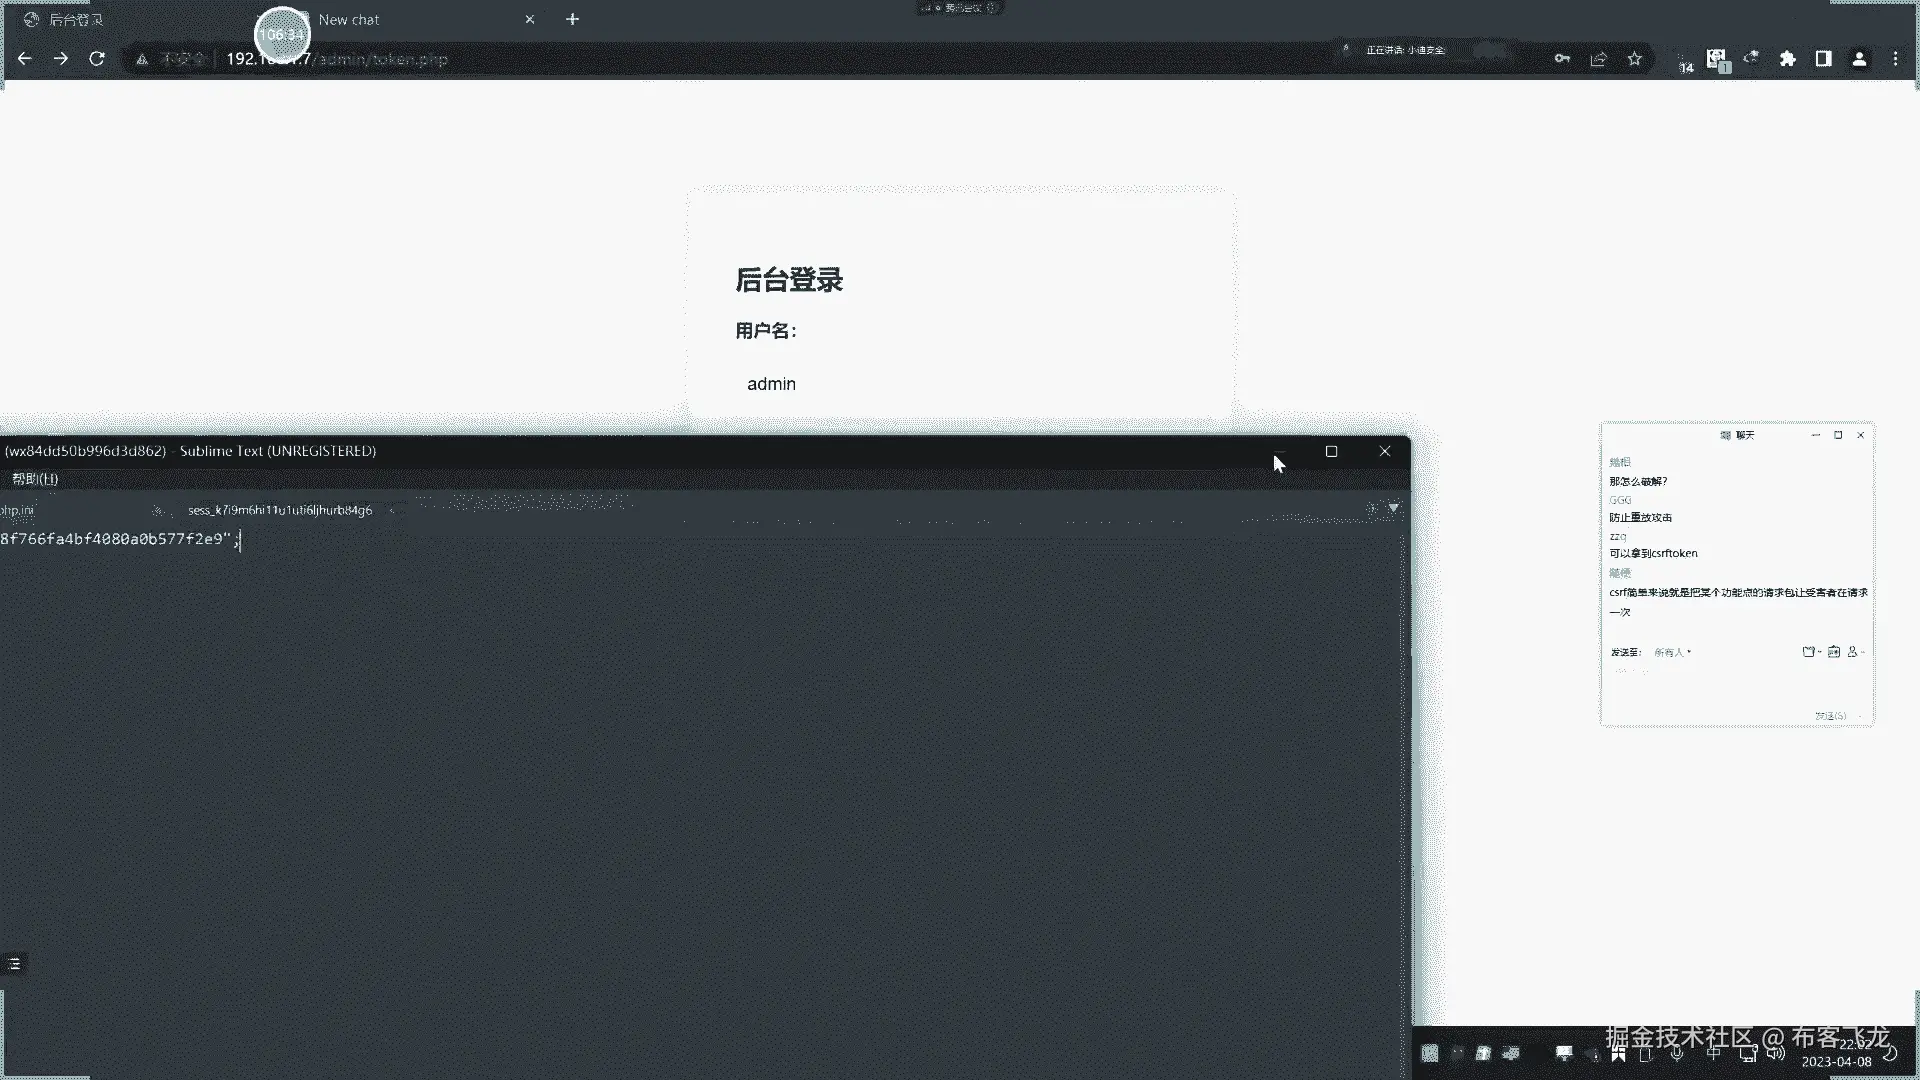Viewport: 1920px width, 1080px height.
Task: Toggle the browser side panel icon
Action: coord(1824,59)
